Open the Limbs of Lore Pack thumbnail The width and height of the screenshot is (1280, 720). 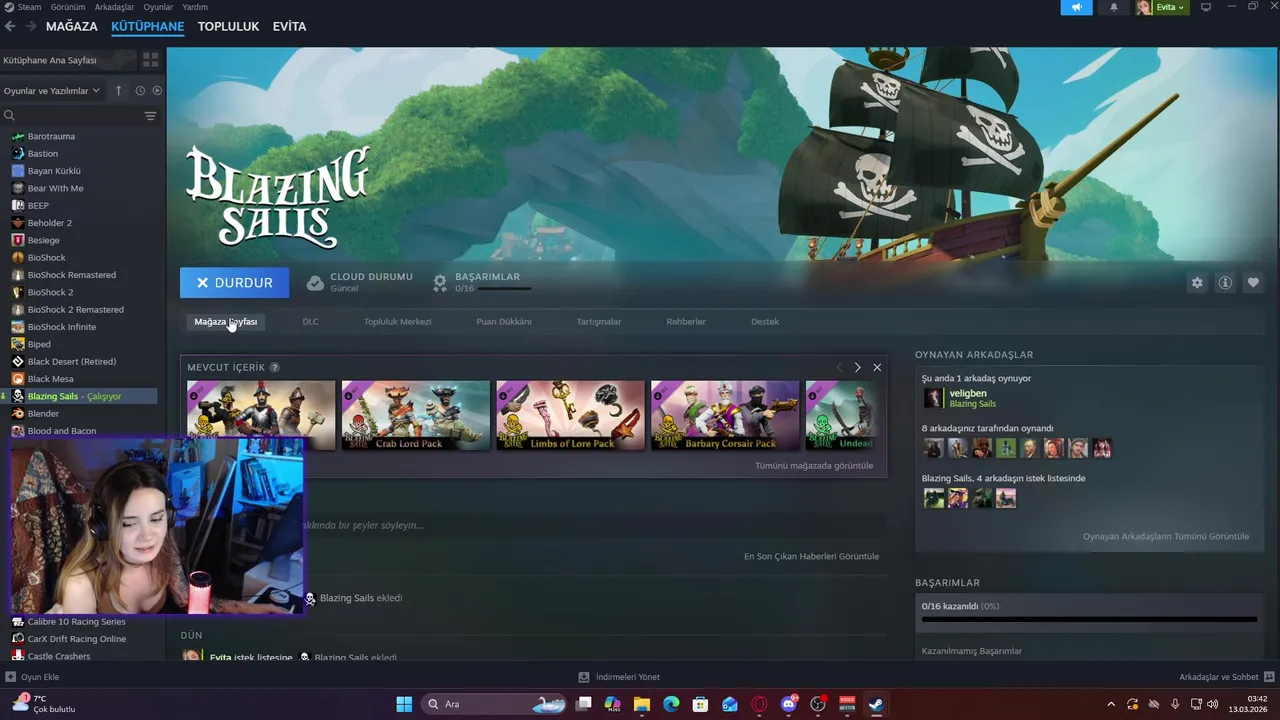pos(571,415)
